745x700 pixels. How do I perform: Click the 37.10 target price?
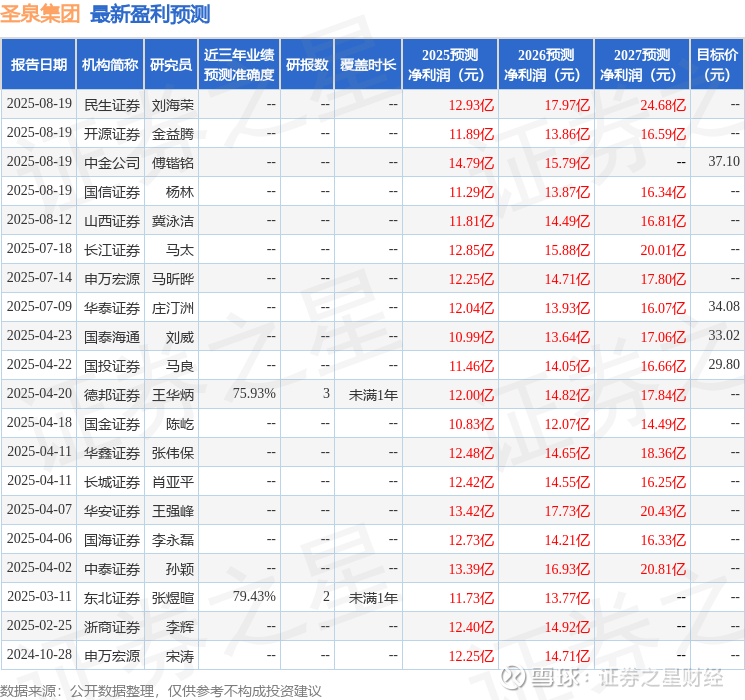(724, 162)
